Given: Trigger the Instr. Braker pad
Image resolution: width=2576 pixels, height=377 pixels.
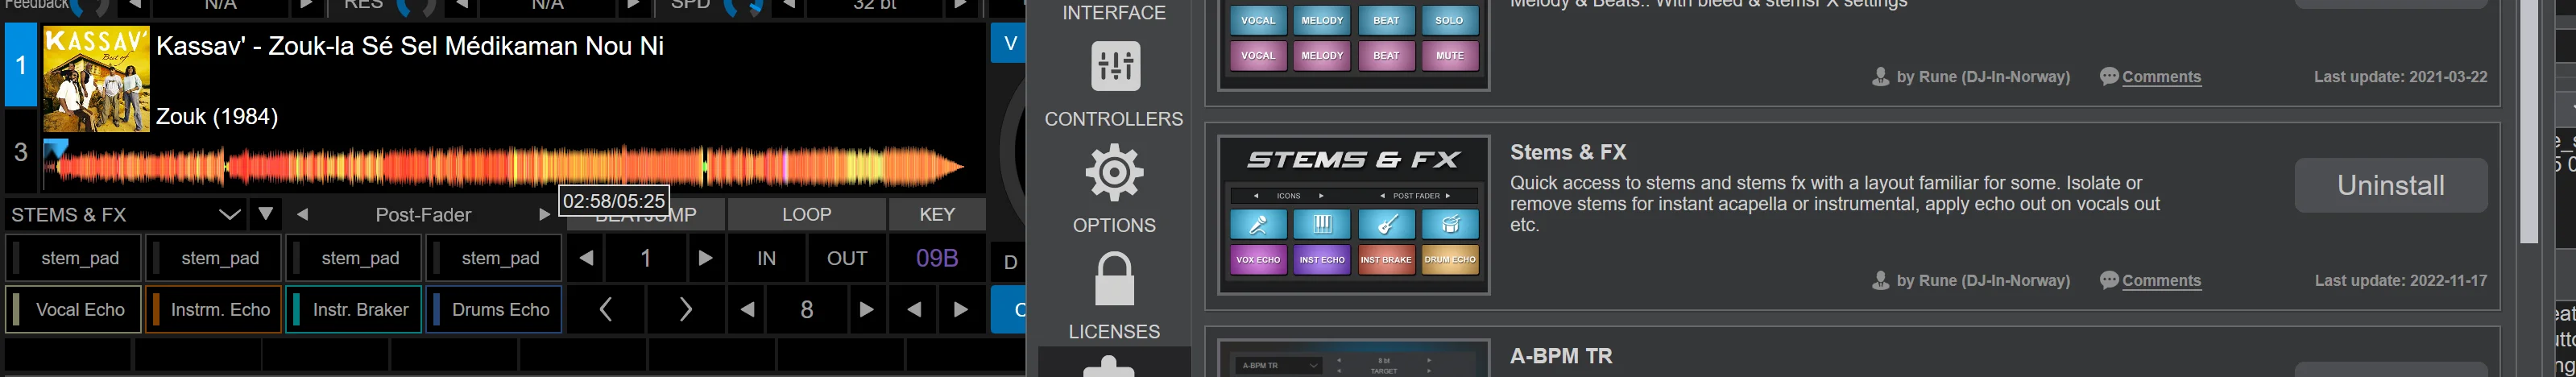Looking at the screenshot, I should point(353,309).
